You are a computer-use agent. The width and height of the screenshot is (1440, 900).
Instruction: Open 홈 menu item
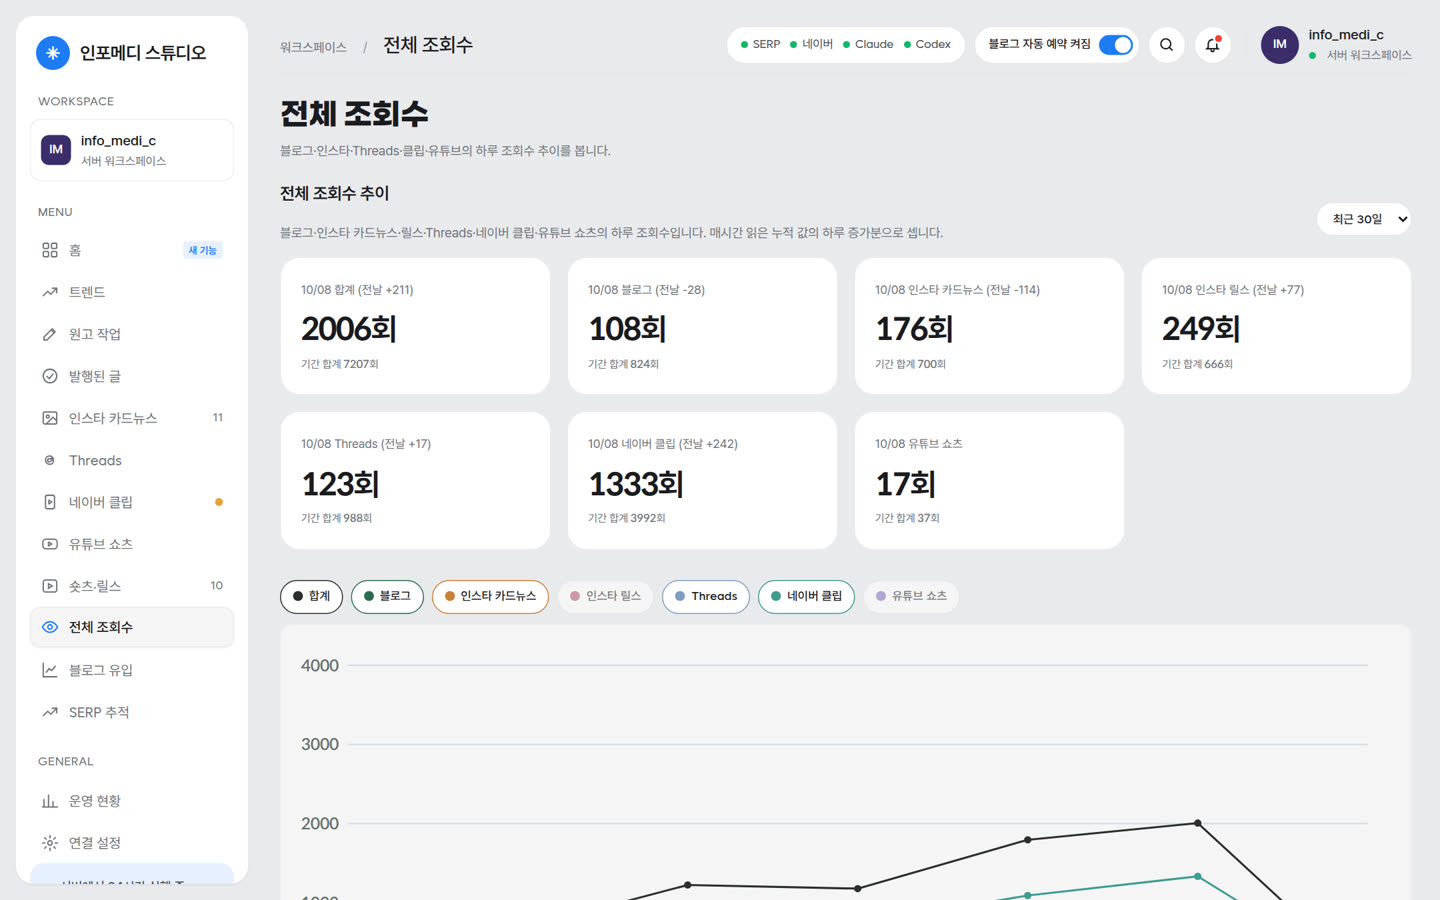[132, 250]
